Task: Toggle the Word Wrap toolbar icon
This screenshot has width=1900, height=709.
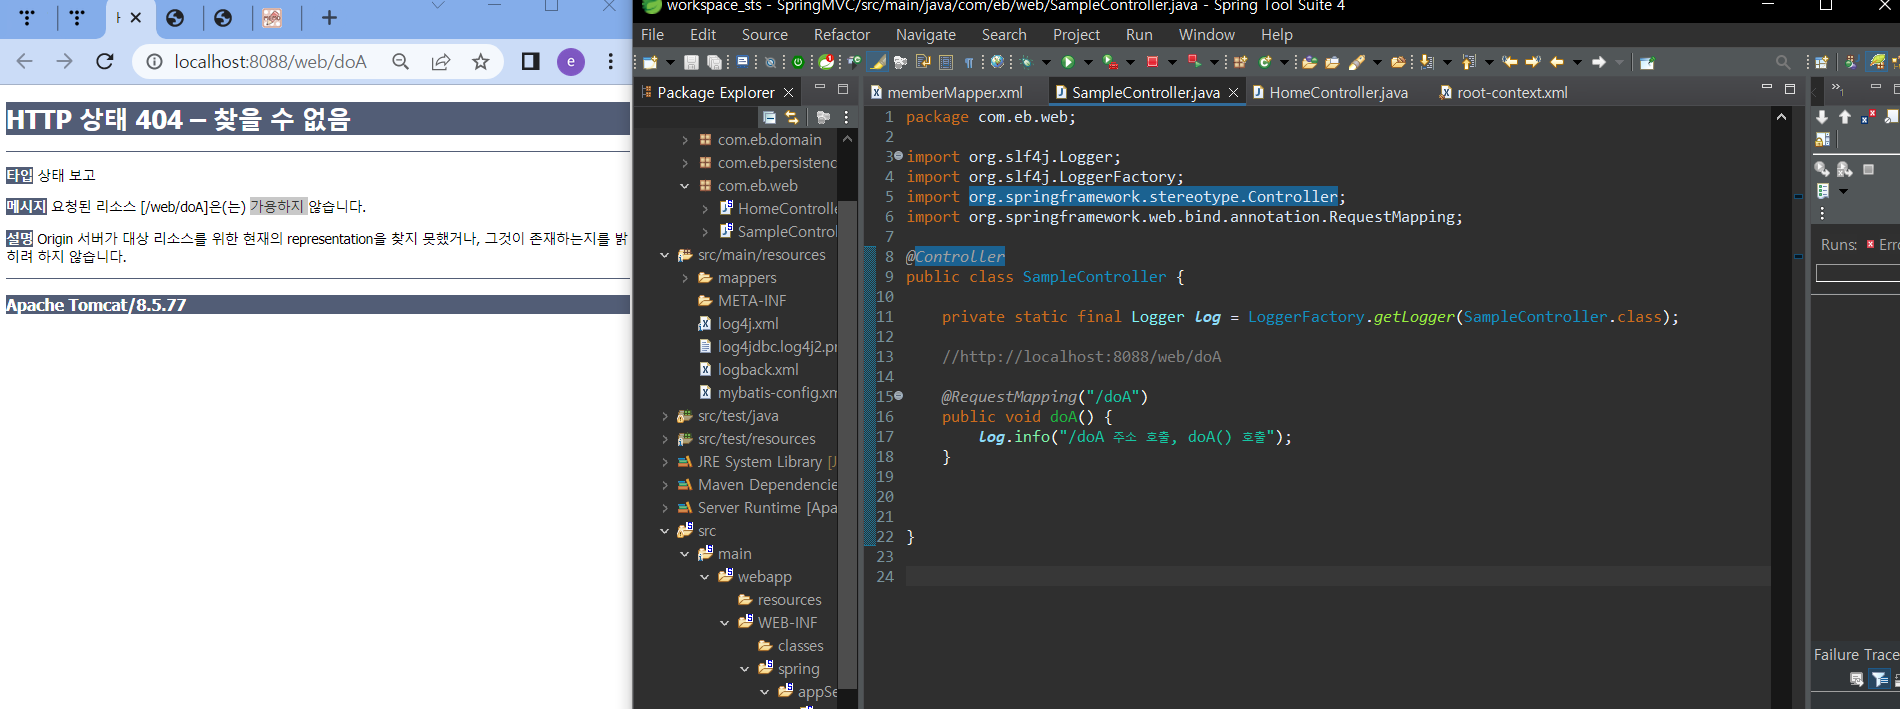Action: (923, 62)
